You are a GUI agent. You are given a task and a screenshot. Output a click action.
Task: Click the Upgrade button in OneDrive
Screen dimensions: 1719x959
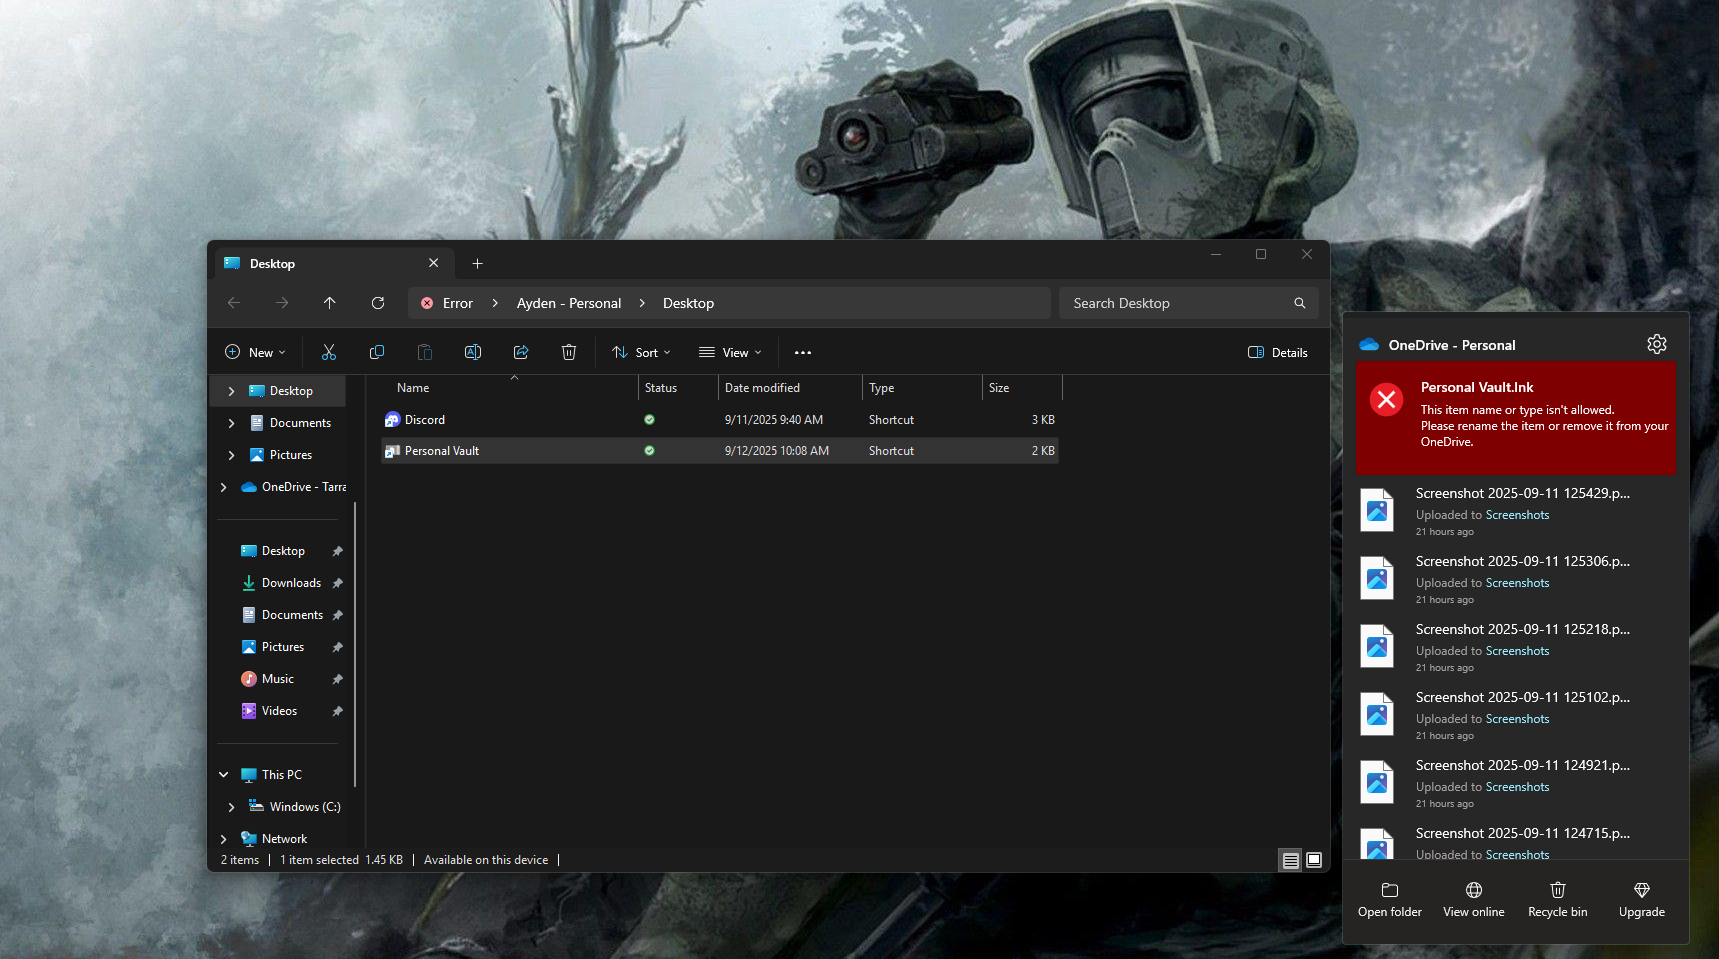click(x=1642, y=900)
